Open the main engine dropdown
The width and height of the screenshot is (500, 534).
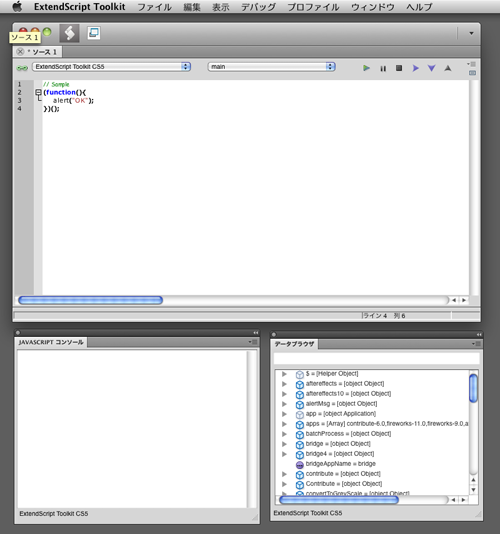[271, 66]
